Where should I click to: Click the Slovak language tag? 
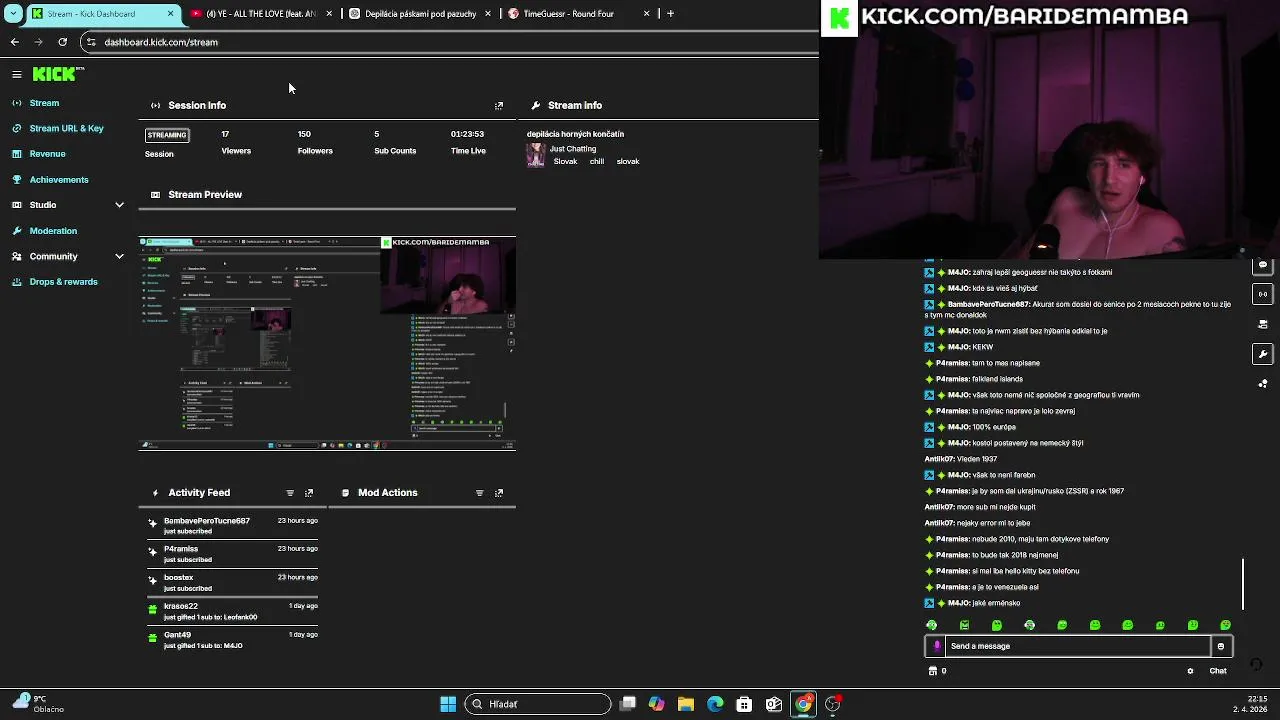tap(565, 162)
